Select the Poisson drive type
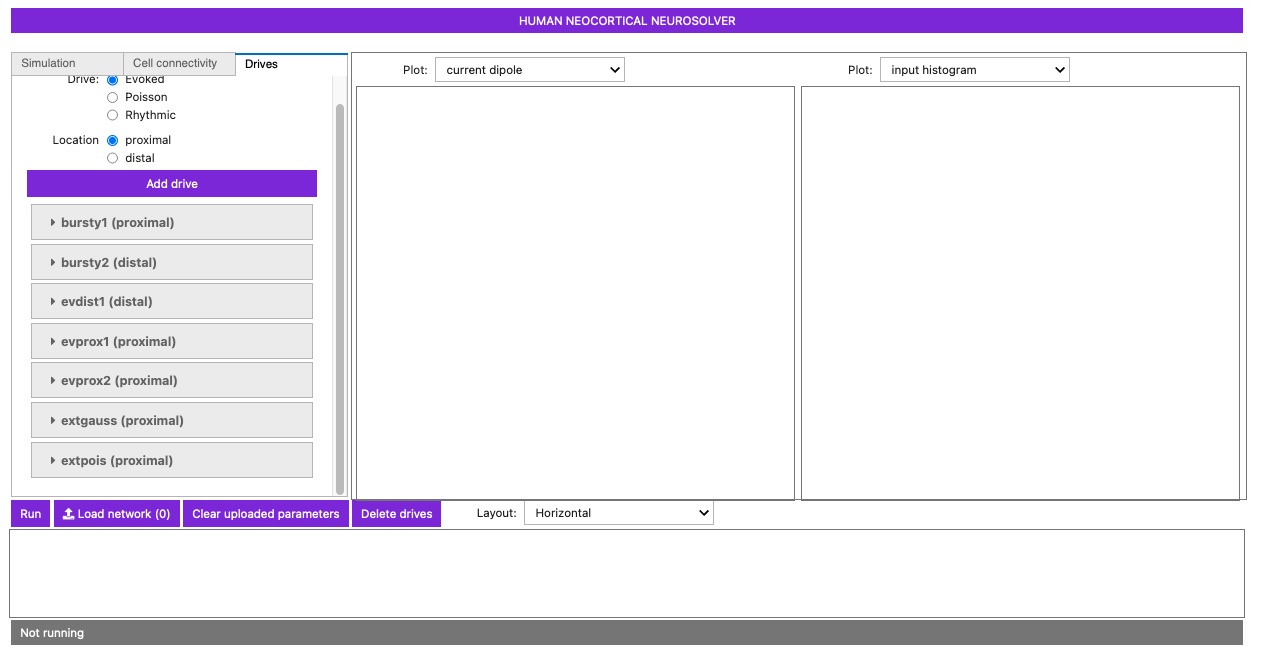The image size is (1261, 661). (113, 97)
